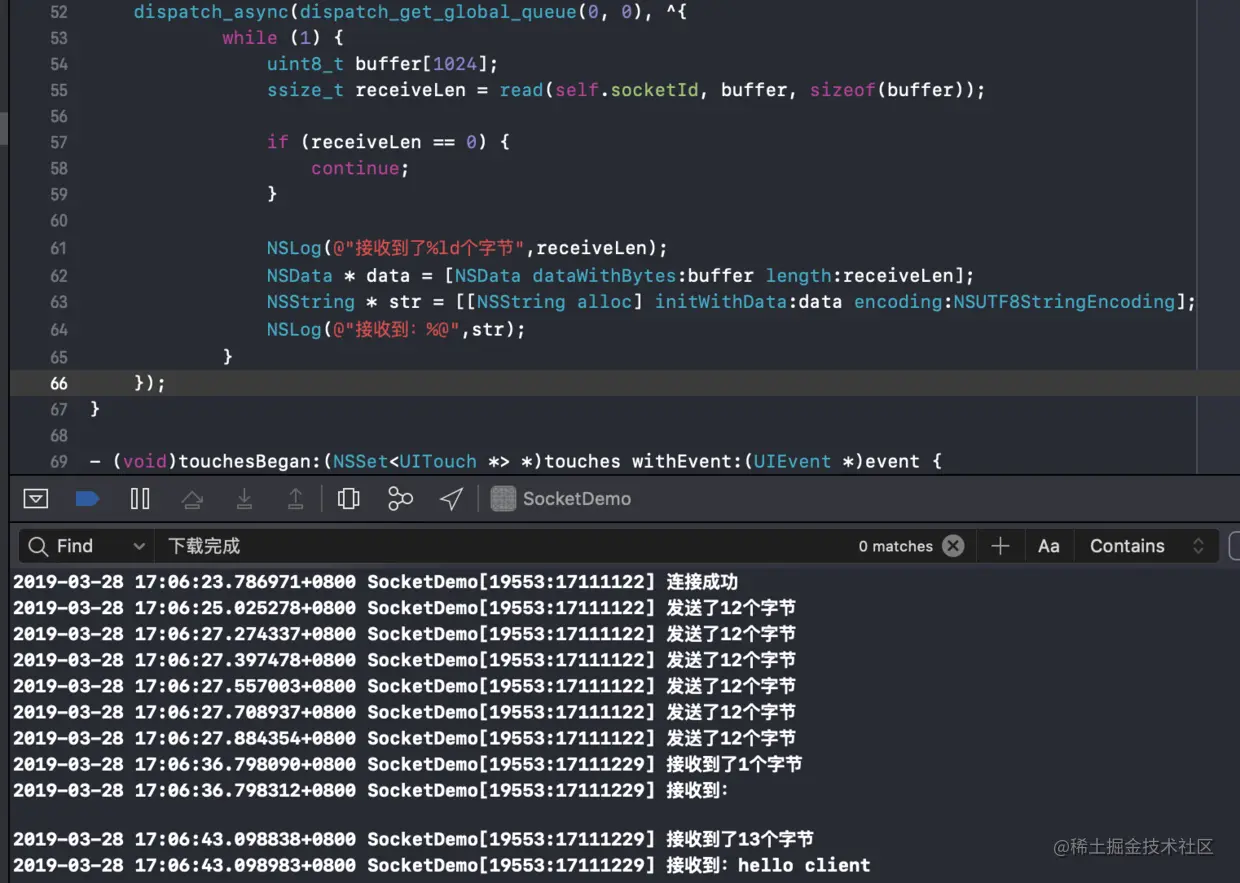Click the SocketDemo app icon in debug bar

click(x=503, y=498)
